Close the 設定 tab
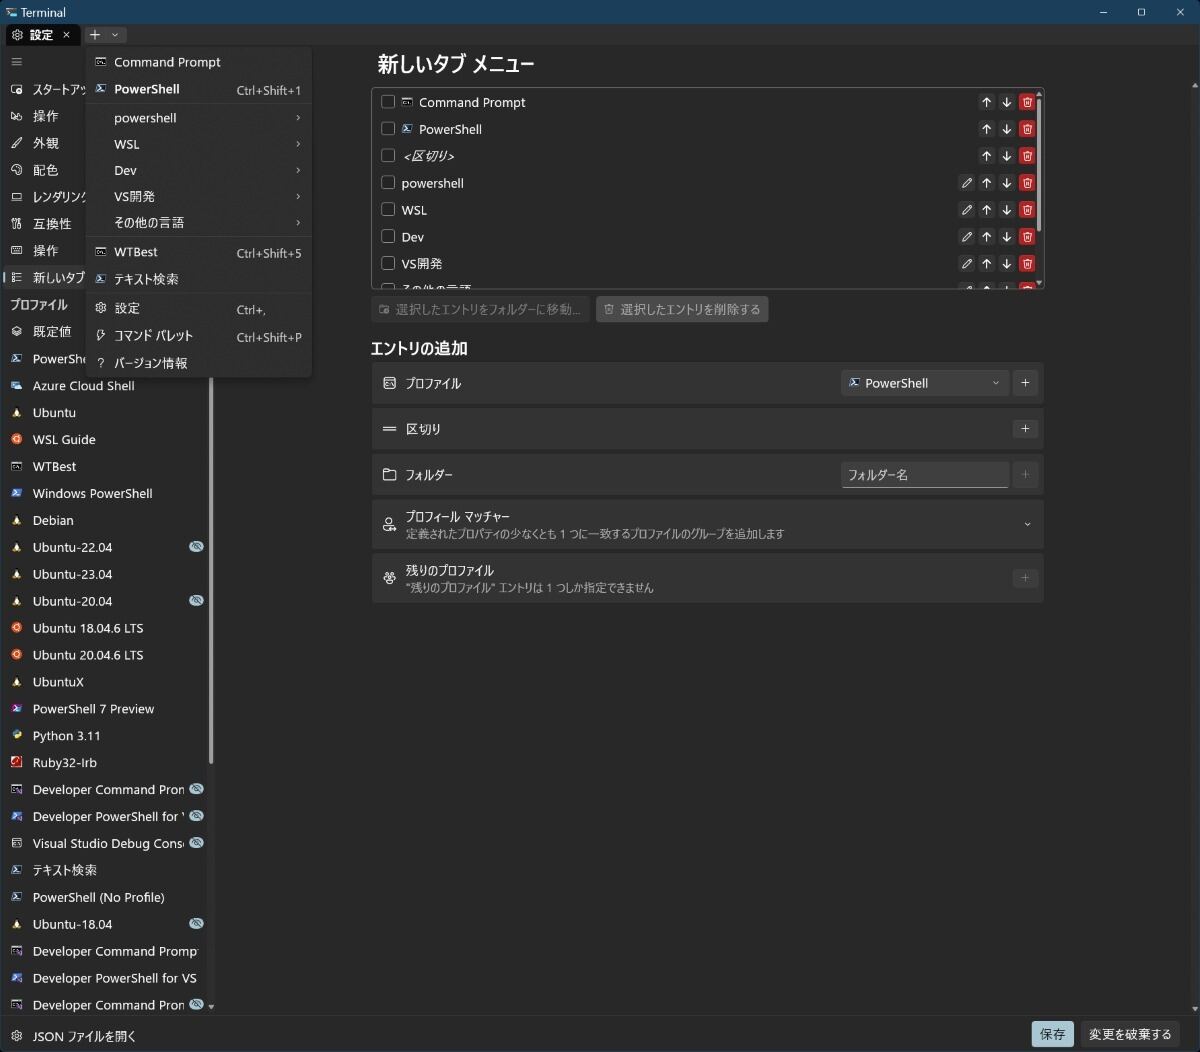The image size is (1200, 1052). pos(66,35)
